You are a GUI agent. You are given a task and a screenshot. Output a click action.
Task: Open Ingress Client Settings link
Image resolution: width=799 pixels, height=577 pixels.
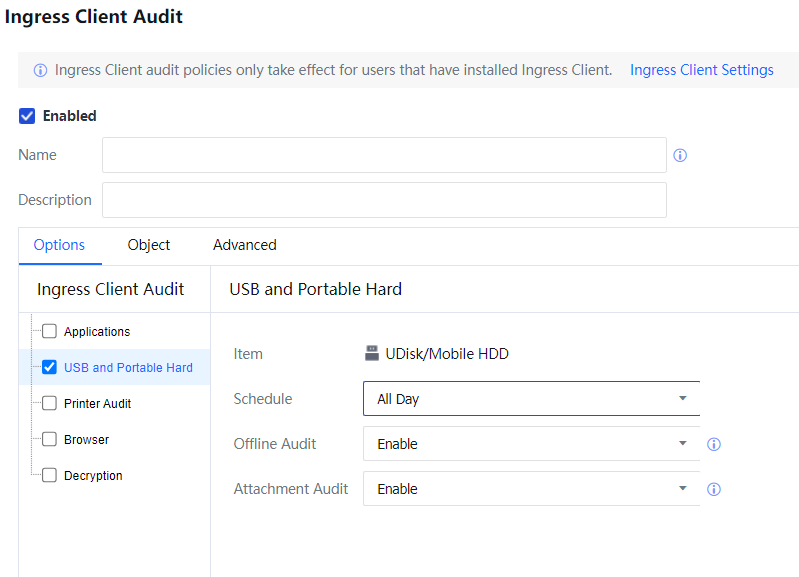coord(701,70)
